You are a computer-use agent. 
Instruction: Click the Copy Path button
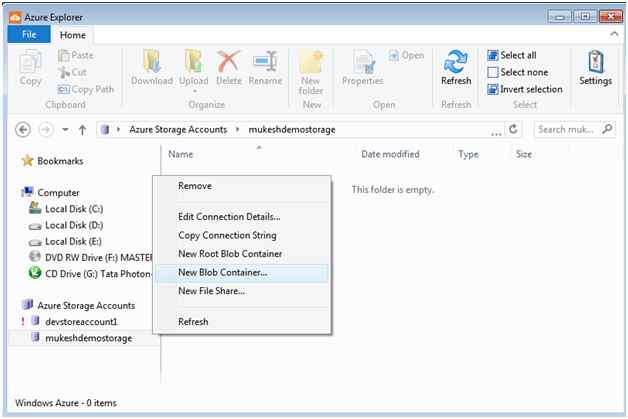coord(86,89)
